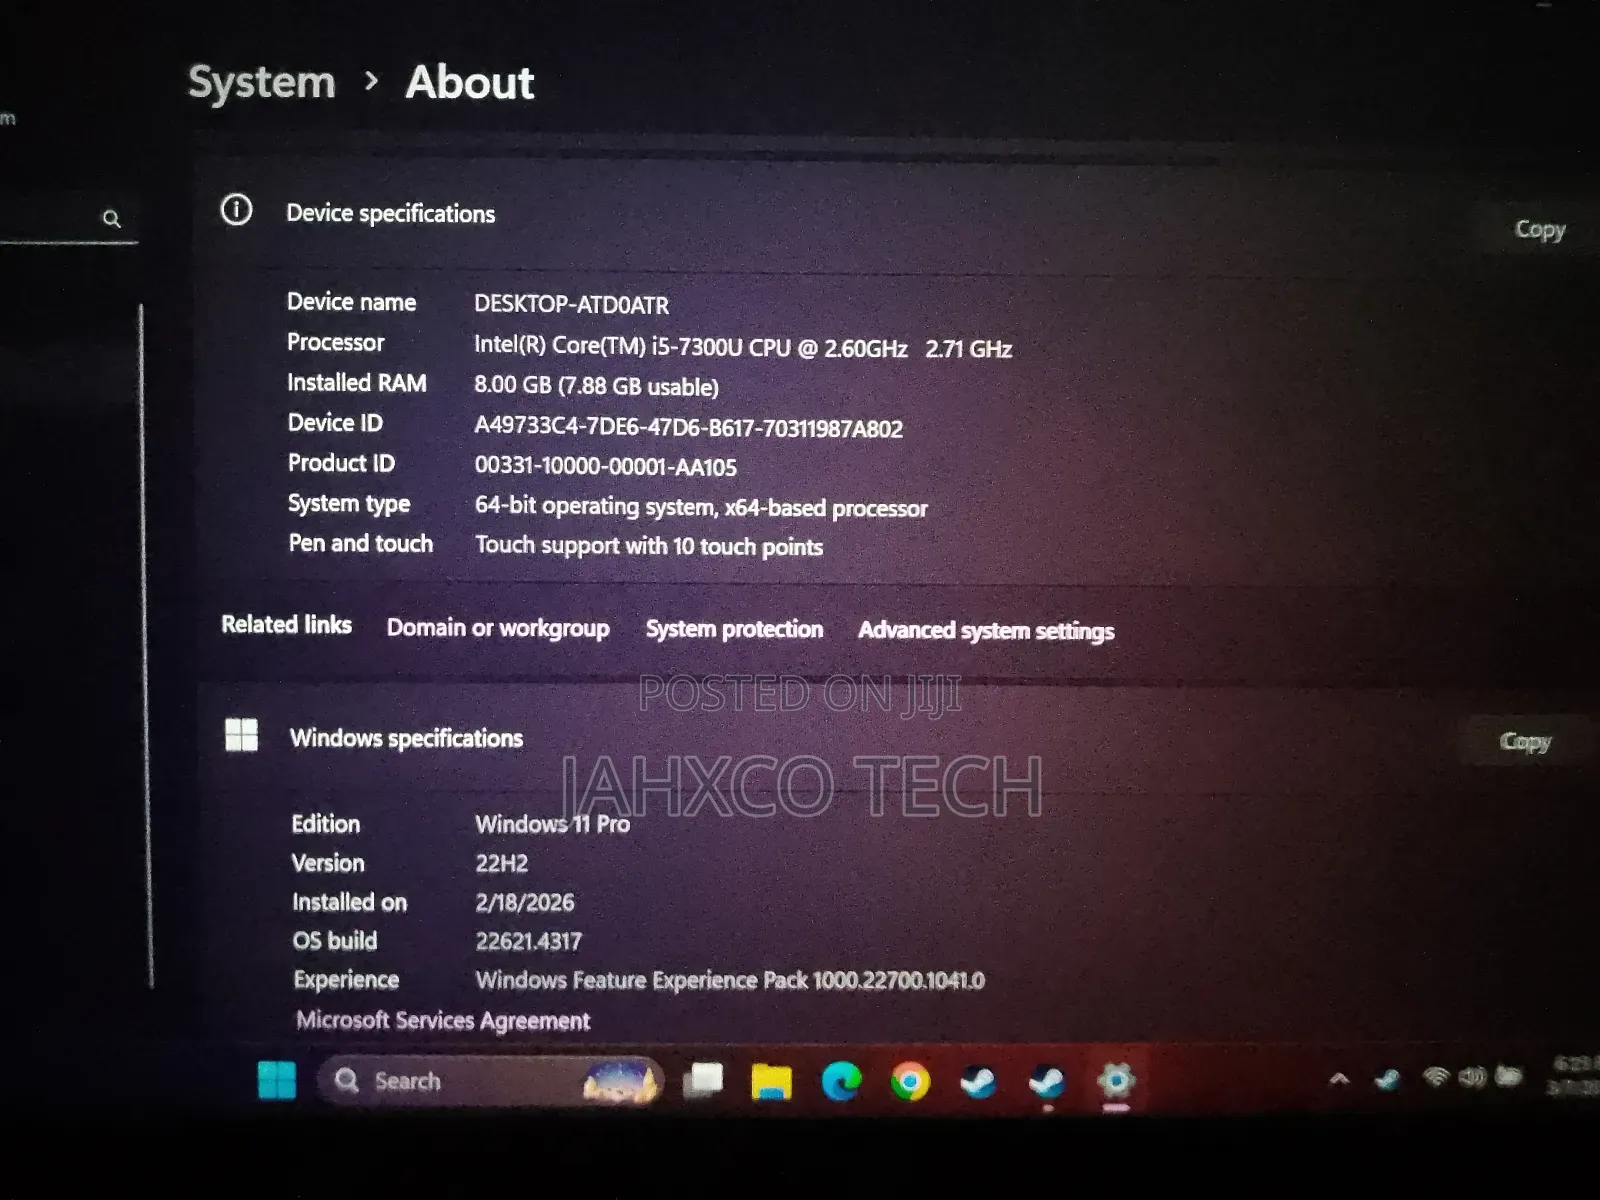The image size is (1600, 1200).
Task: Open the Steam icon beside the Settings gear
Action: 1047,1081
